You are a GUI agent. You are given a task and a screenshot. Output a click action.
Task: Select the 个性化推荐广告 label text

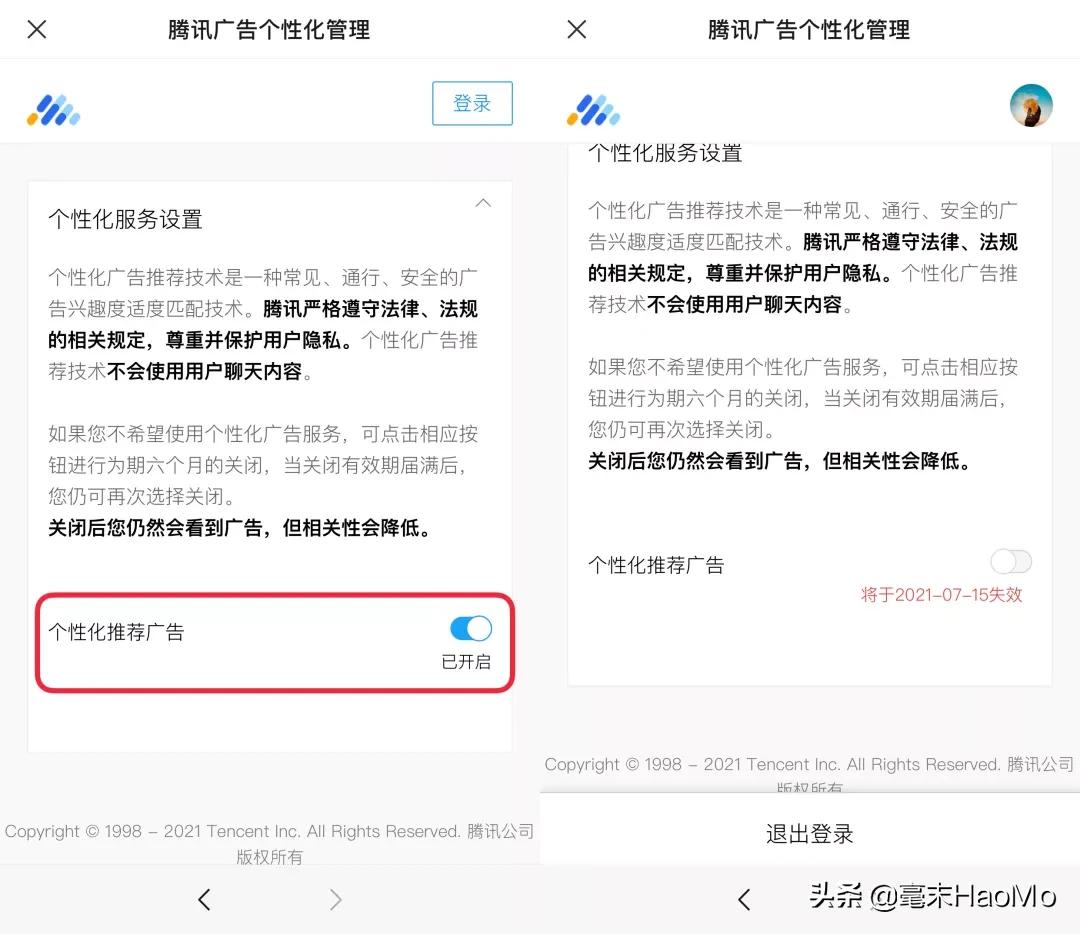coord(117,631)
